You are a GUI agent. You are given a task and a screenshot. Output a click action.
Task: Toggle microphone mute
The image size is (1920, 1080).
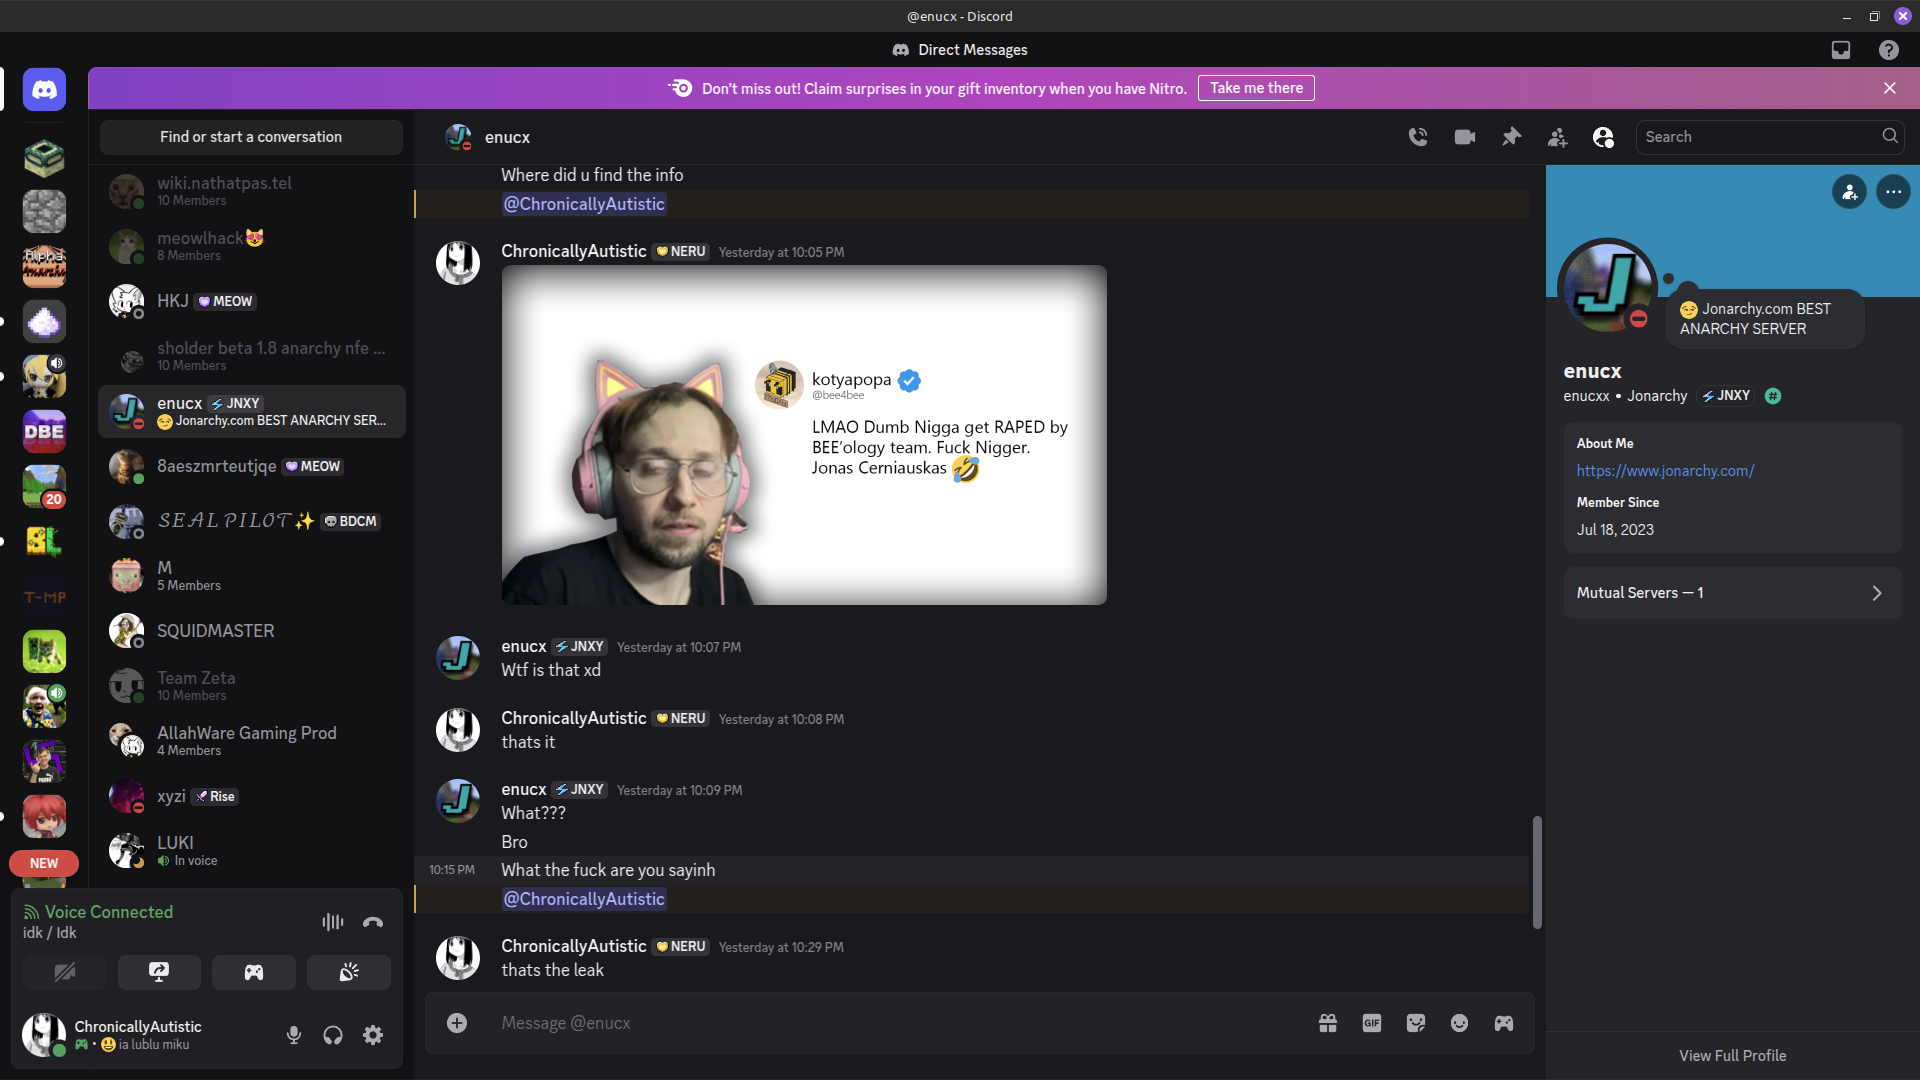click(x=294, y=1035)
